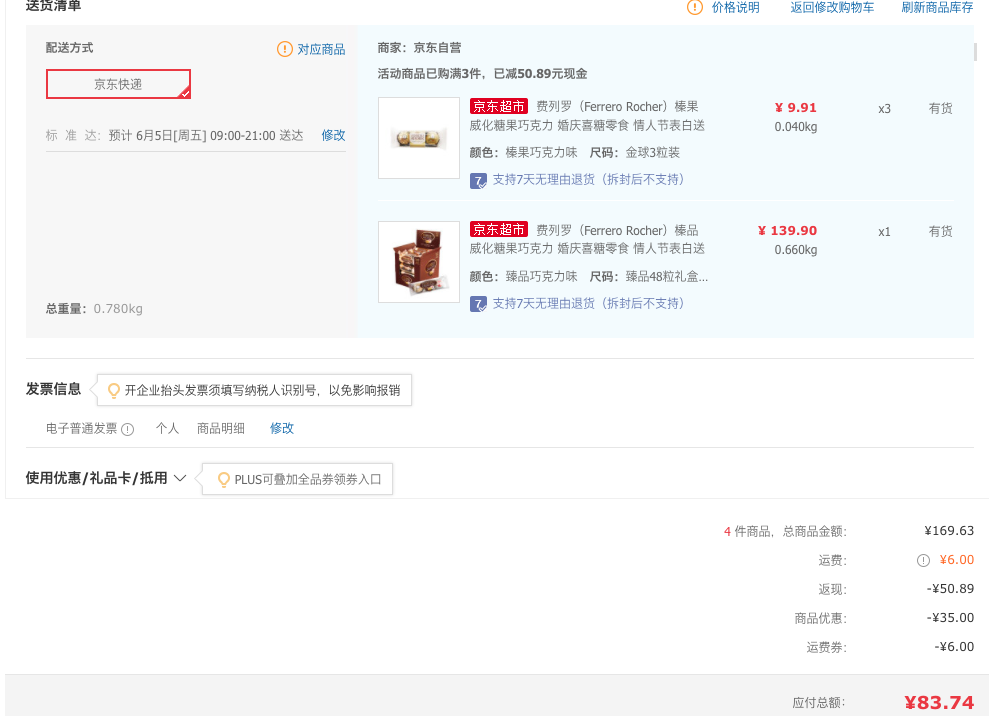Click 总重量 0.780kg text
Image resolution: width=989 pixels, height=716 pixels.
coord(94,308)
